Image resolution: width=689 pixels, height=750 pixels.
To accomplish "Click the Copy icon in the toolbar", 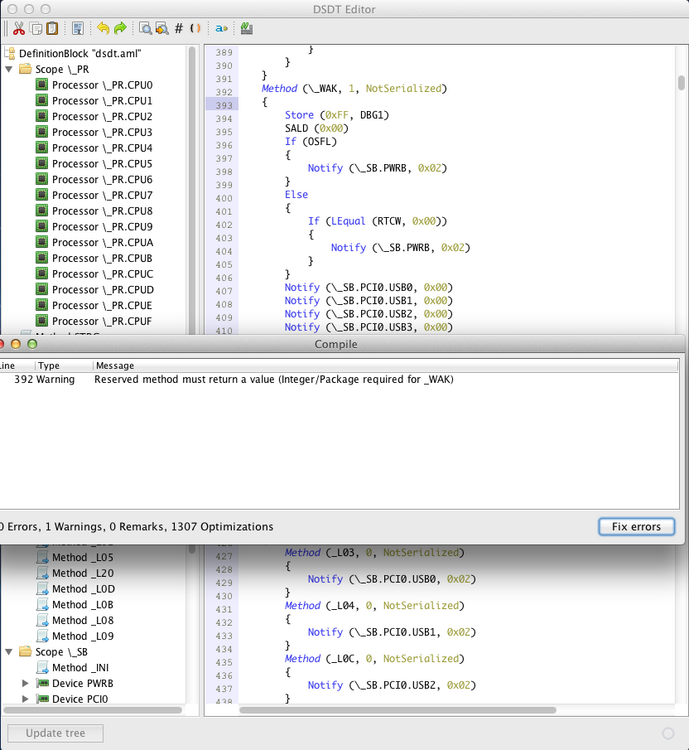I will coord(35,29).
